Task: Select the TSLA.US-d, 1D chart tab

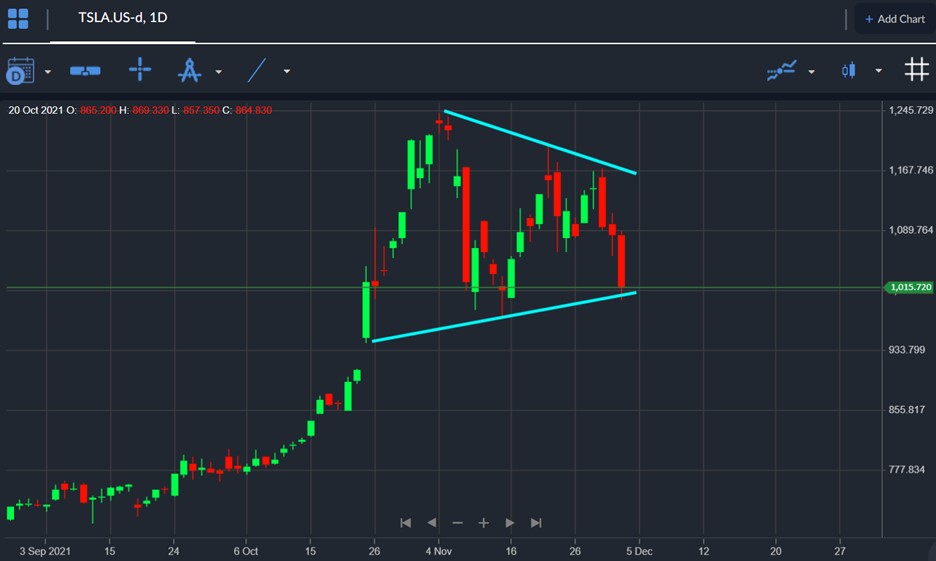Action: pyautogui.click(x=122, y=18)
